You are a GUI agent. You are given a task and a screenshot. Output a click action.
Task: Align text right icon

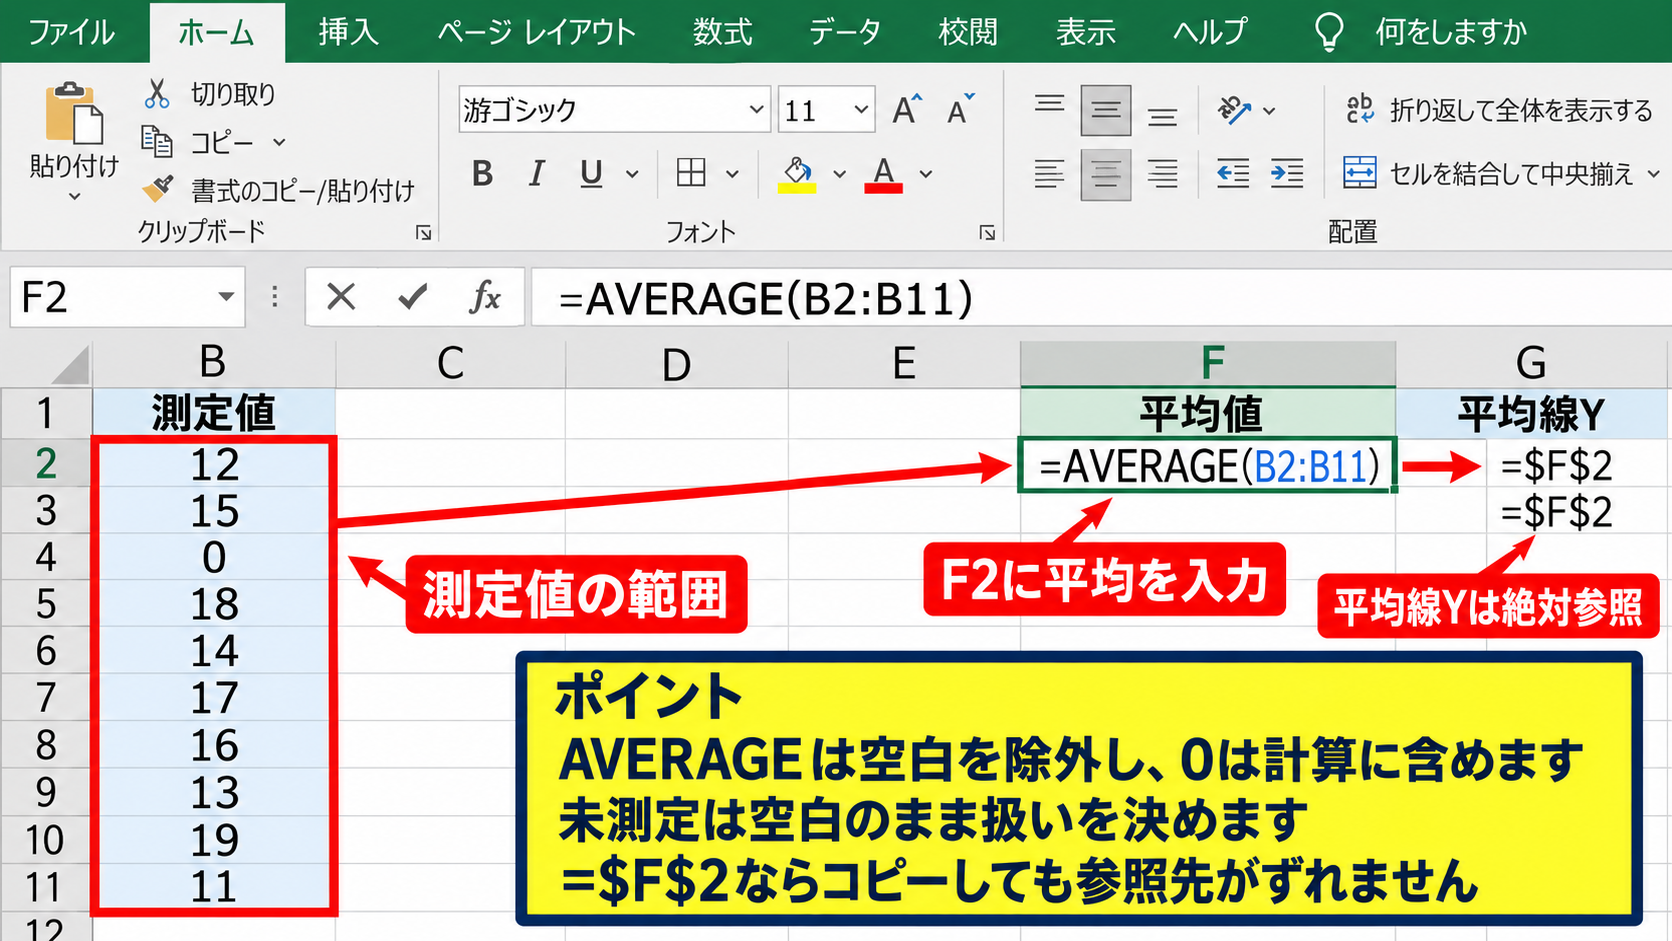click(x=1162, y=174)
